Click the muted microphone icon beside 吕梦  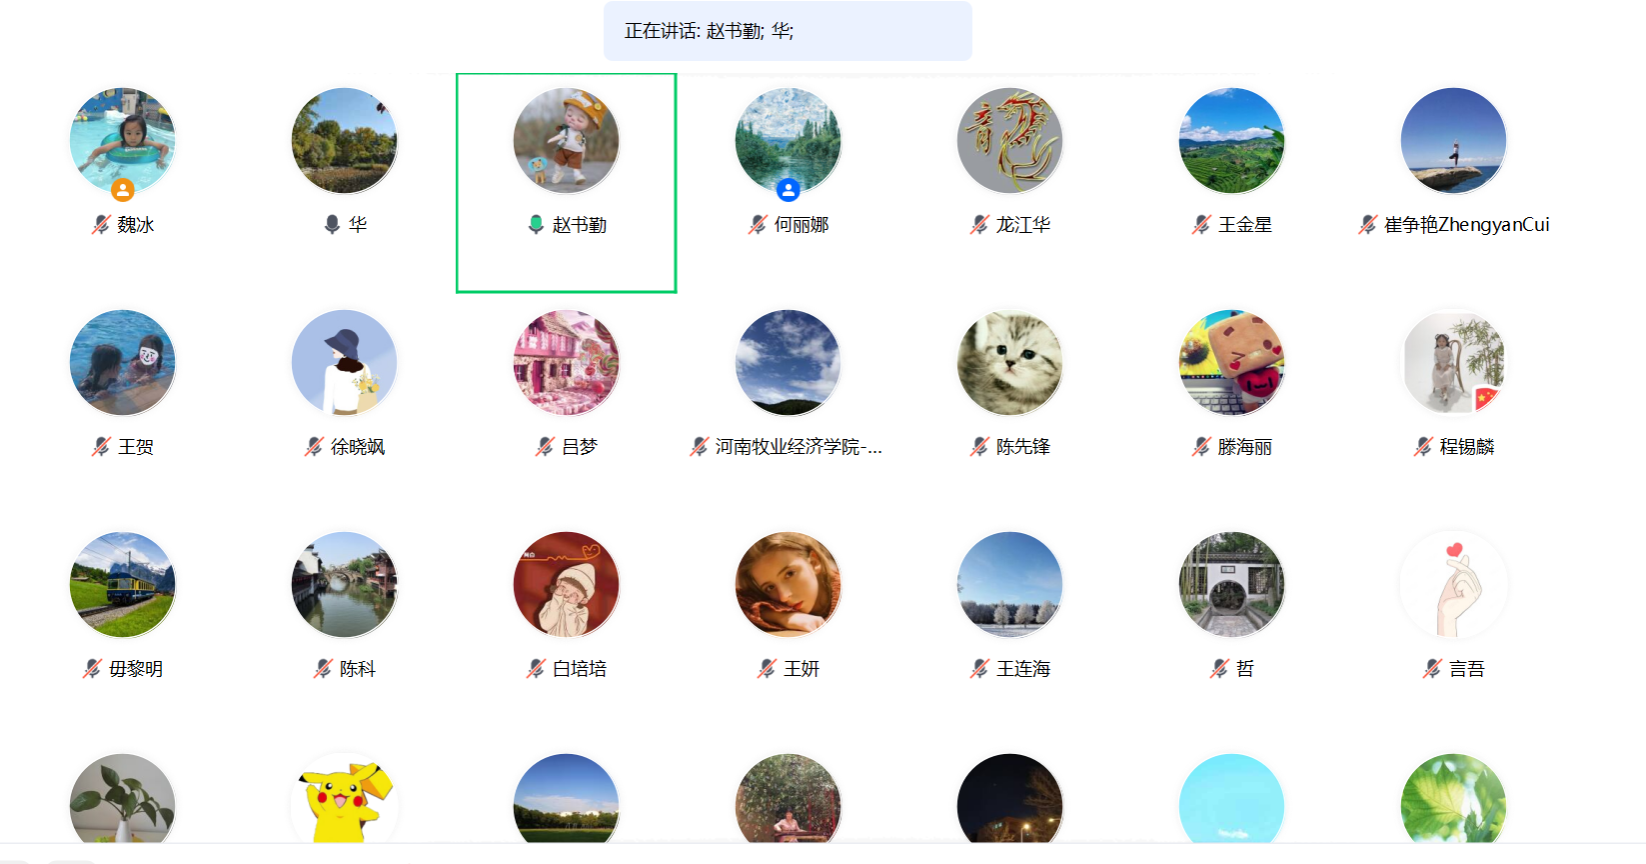545,447
